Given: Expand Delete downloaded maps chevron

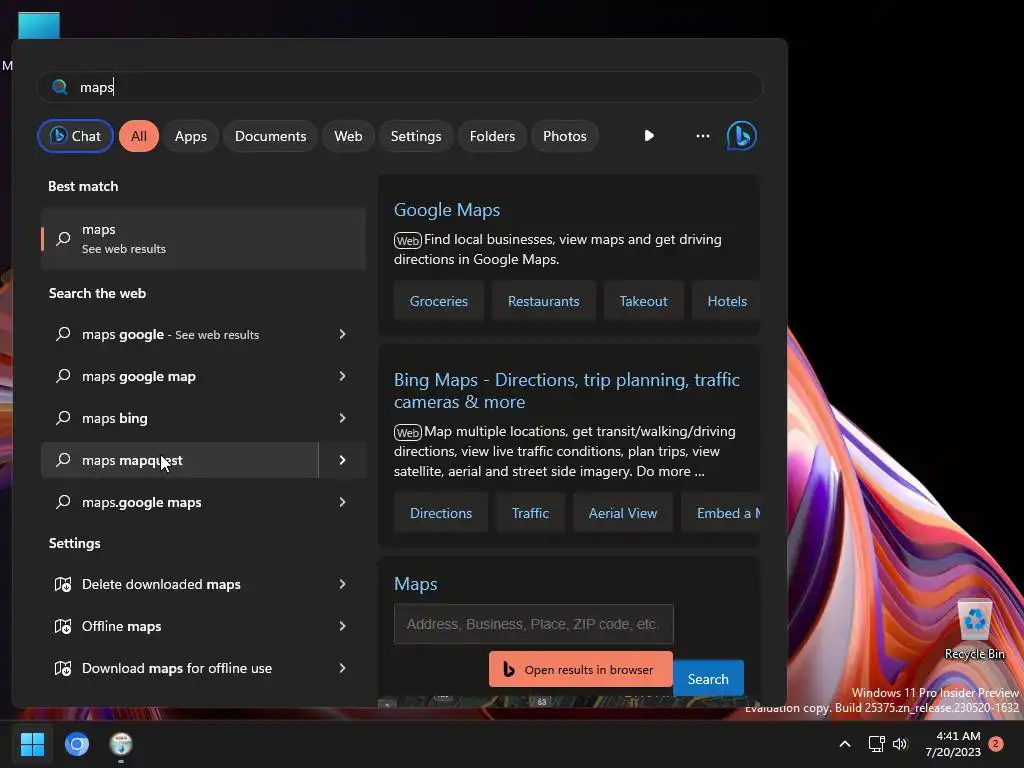Looking at the screenshot, I should (x=342, y=584).
